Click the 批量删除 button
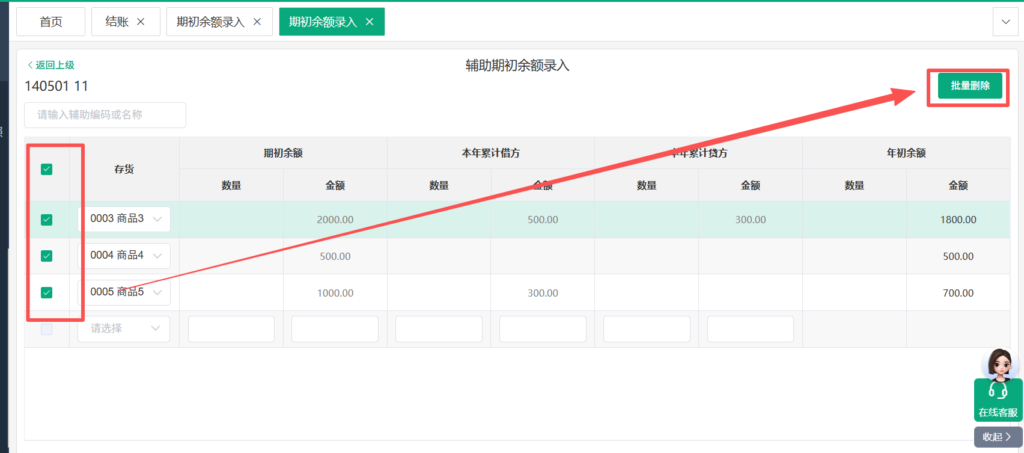The height and width of the screenshot is (453, 1024). (969, 87)
